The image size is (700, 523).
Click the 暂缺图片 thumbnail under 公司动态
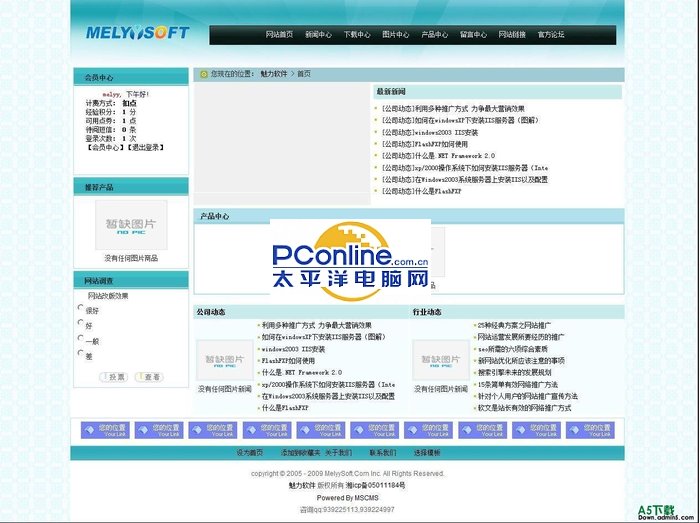coord(225,360)
